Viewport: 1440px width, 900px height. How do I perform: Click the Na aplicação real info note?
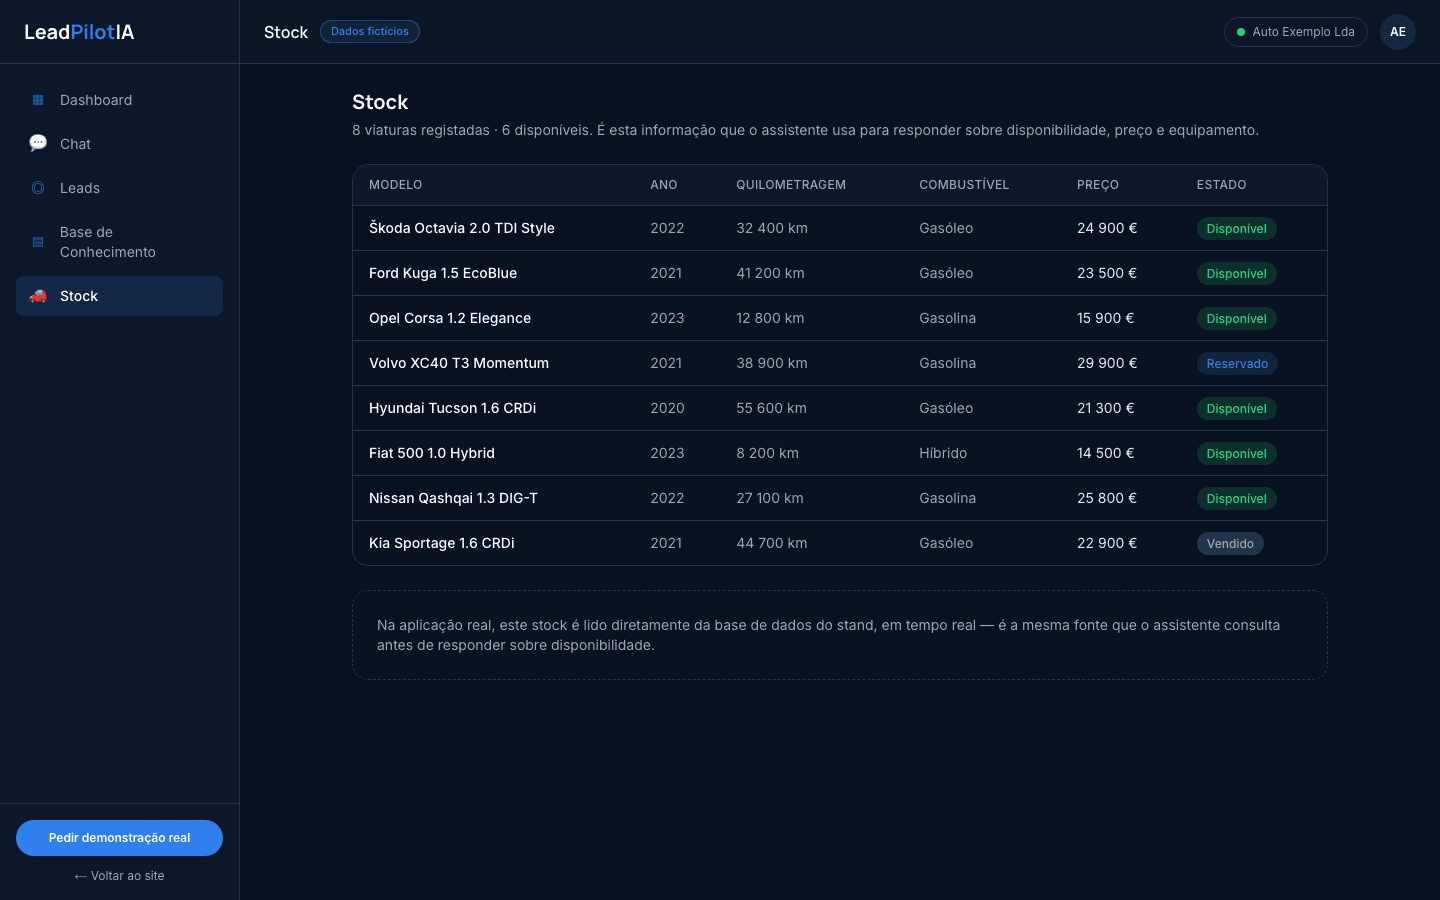pyautogui.click(x=840, y=635)
